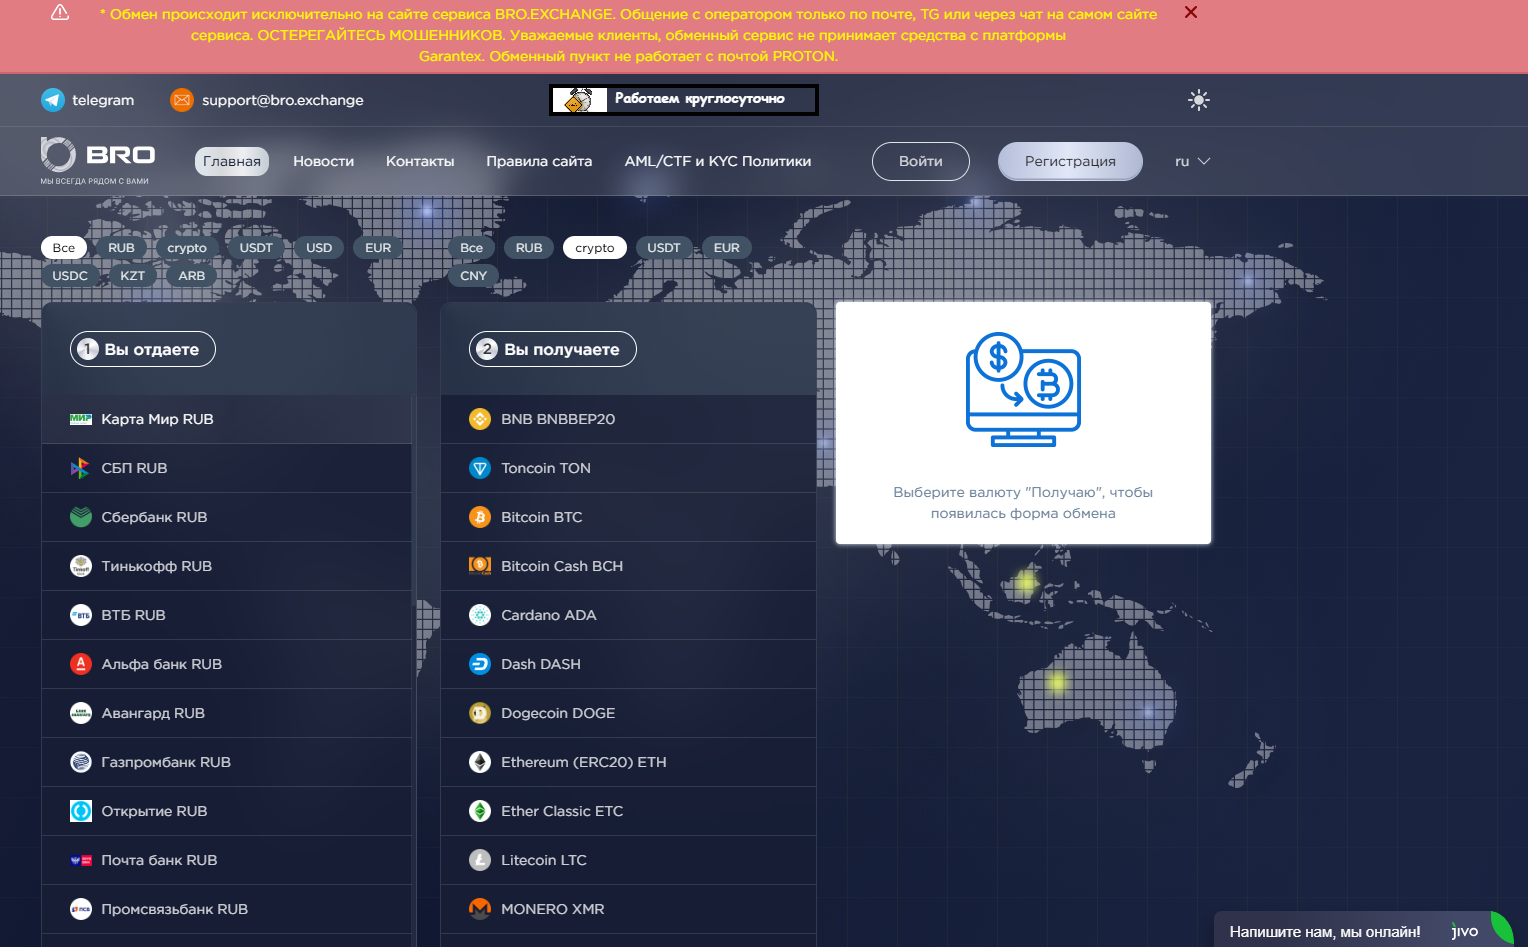
Task: Click the Bitcoin Cash BCH icon
Action: (480, 566)
